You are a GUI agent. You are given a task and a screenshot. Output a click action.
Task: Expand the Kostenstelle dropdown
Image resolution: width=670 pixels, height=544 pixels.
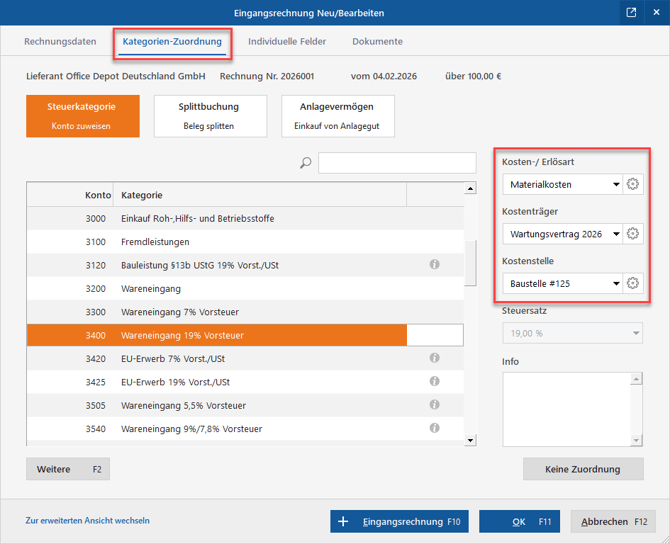pyautogui.click(x=615, y=283)
